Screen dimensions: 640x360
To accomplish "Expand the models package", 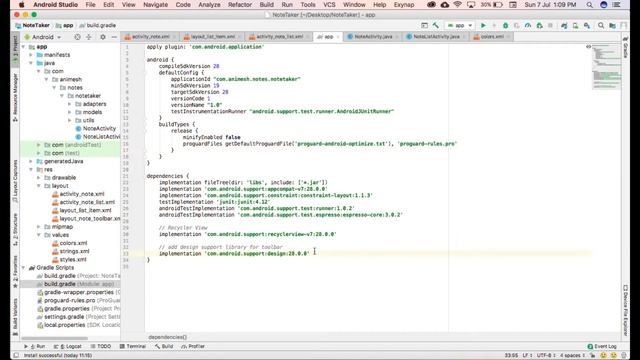I will point(70,112).
